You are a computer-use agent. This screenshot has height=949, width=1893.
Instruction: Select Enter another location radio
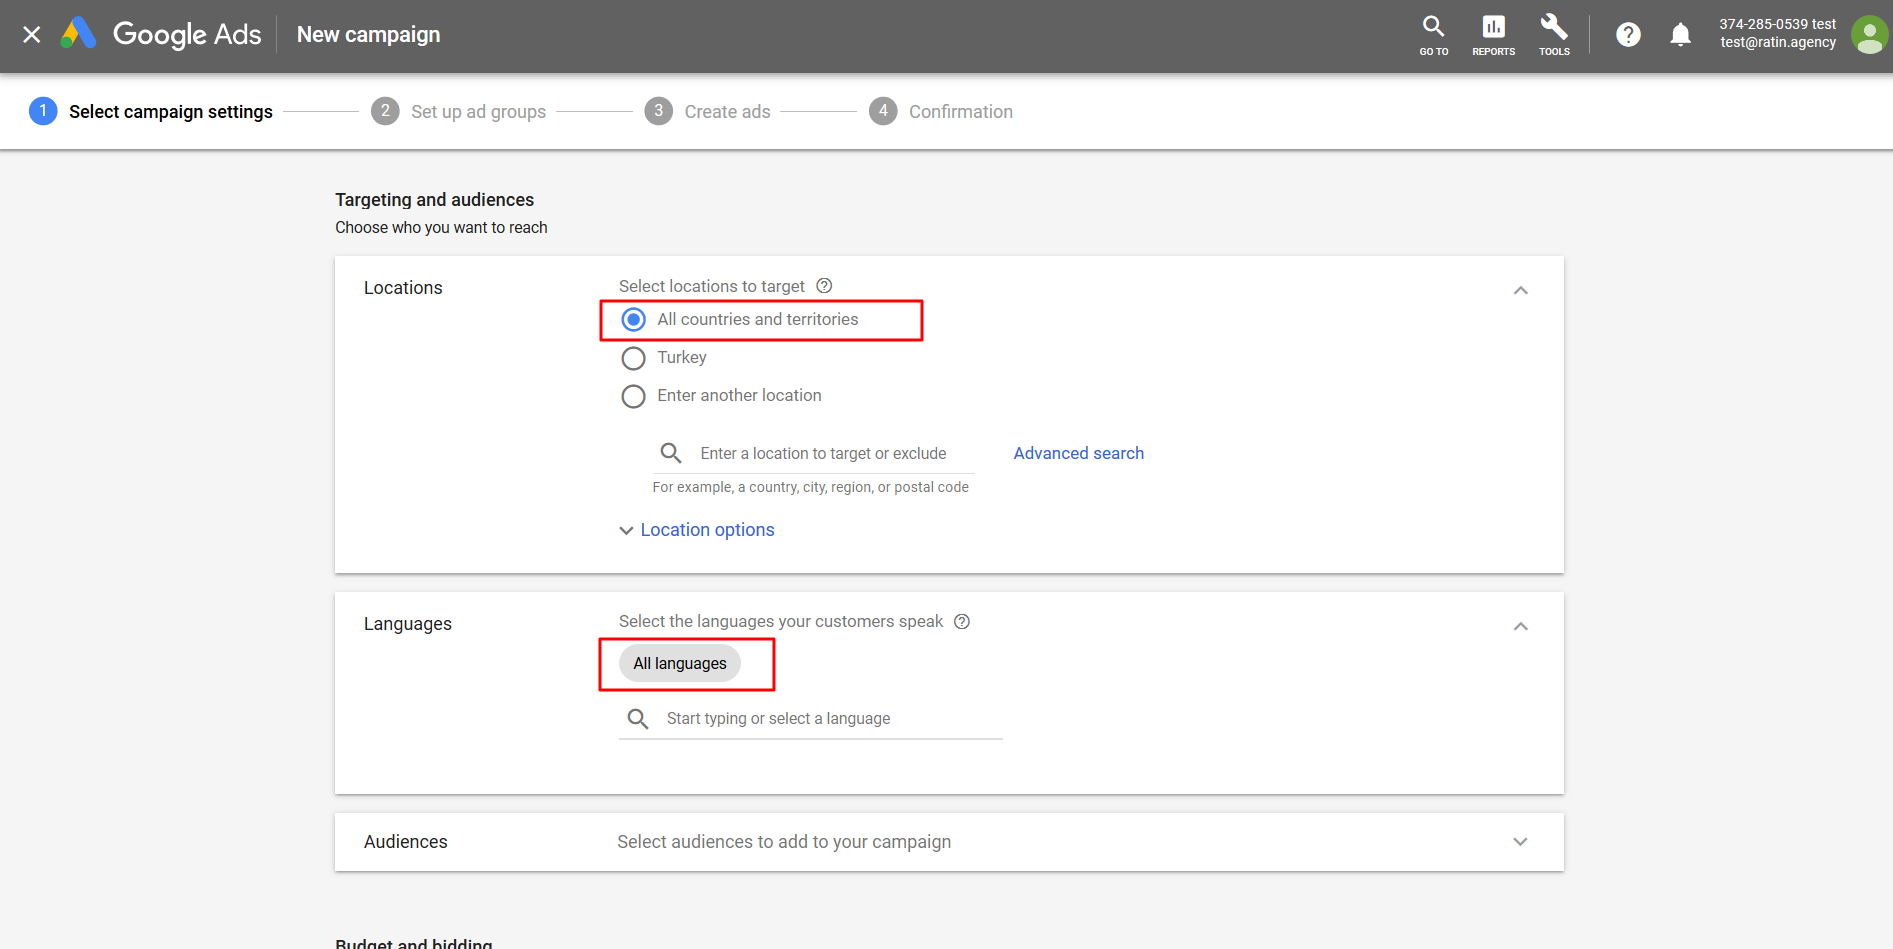coord(633,396)
